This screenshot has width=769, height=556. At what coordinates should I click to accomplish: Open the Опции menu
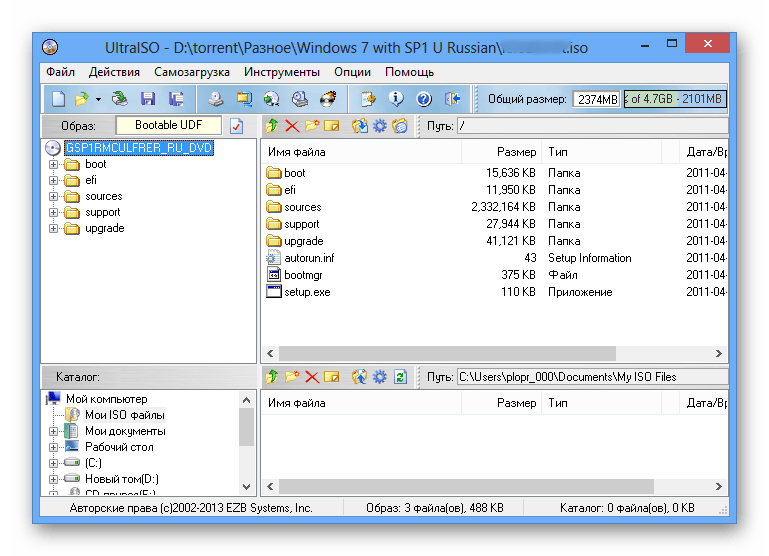click(352, 72)
